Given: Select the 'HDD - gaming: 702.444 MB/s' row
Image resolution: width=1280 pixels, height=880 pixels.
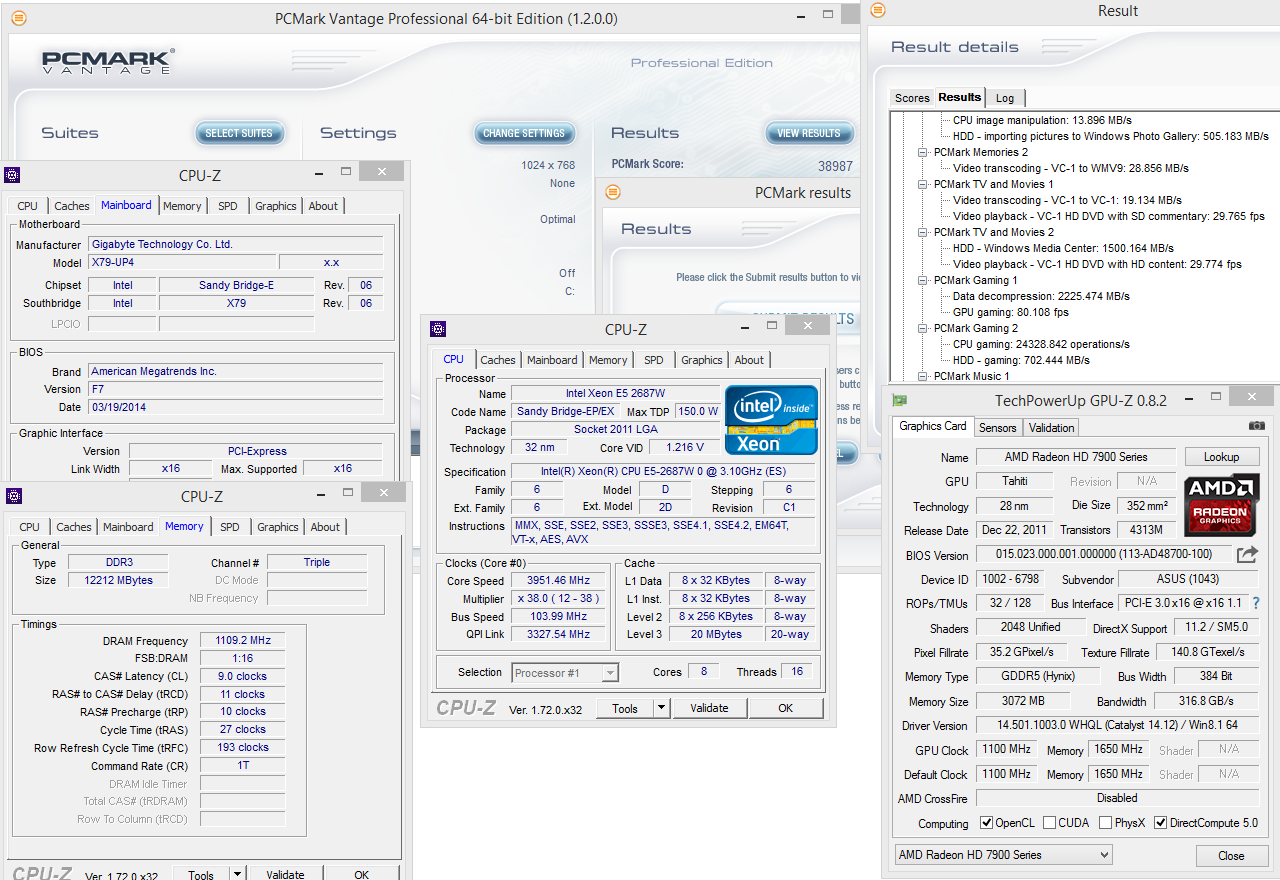Looking at the screenshot, I should (1021, 360).
